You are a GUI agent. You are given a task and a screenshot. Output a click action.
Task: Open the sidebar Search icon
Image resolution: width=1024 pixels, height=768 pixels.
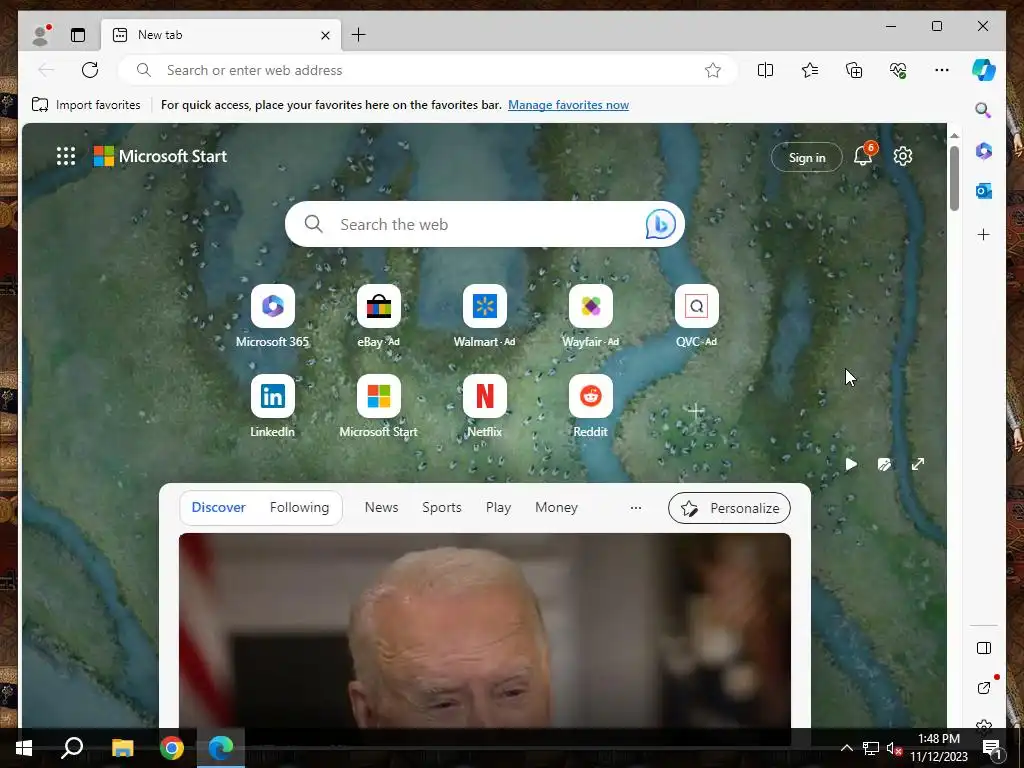point(983,110)
